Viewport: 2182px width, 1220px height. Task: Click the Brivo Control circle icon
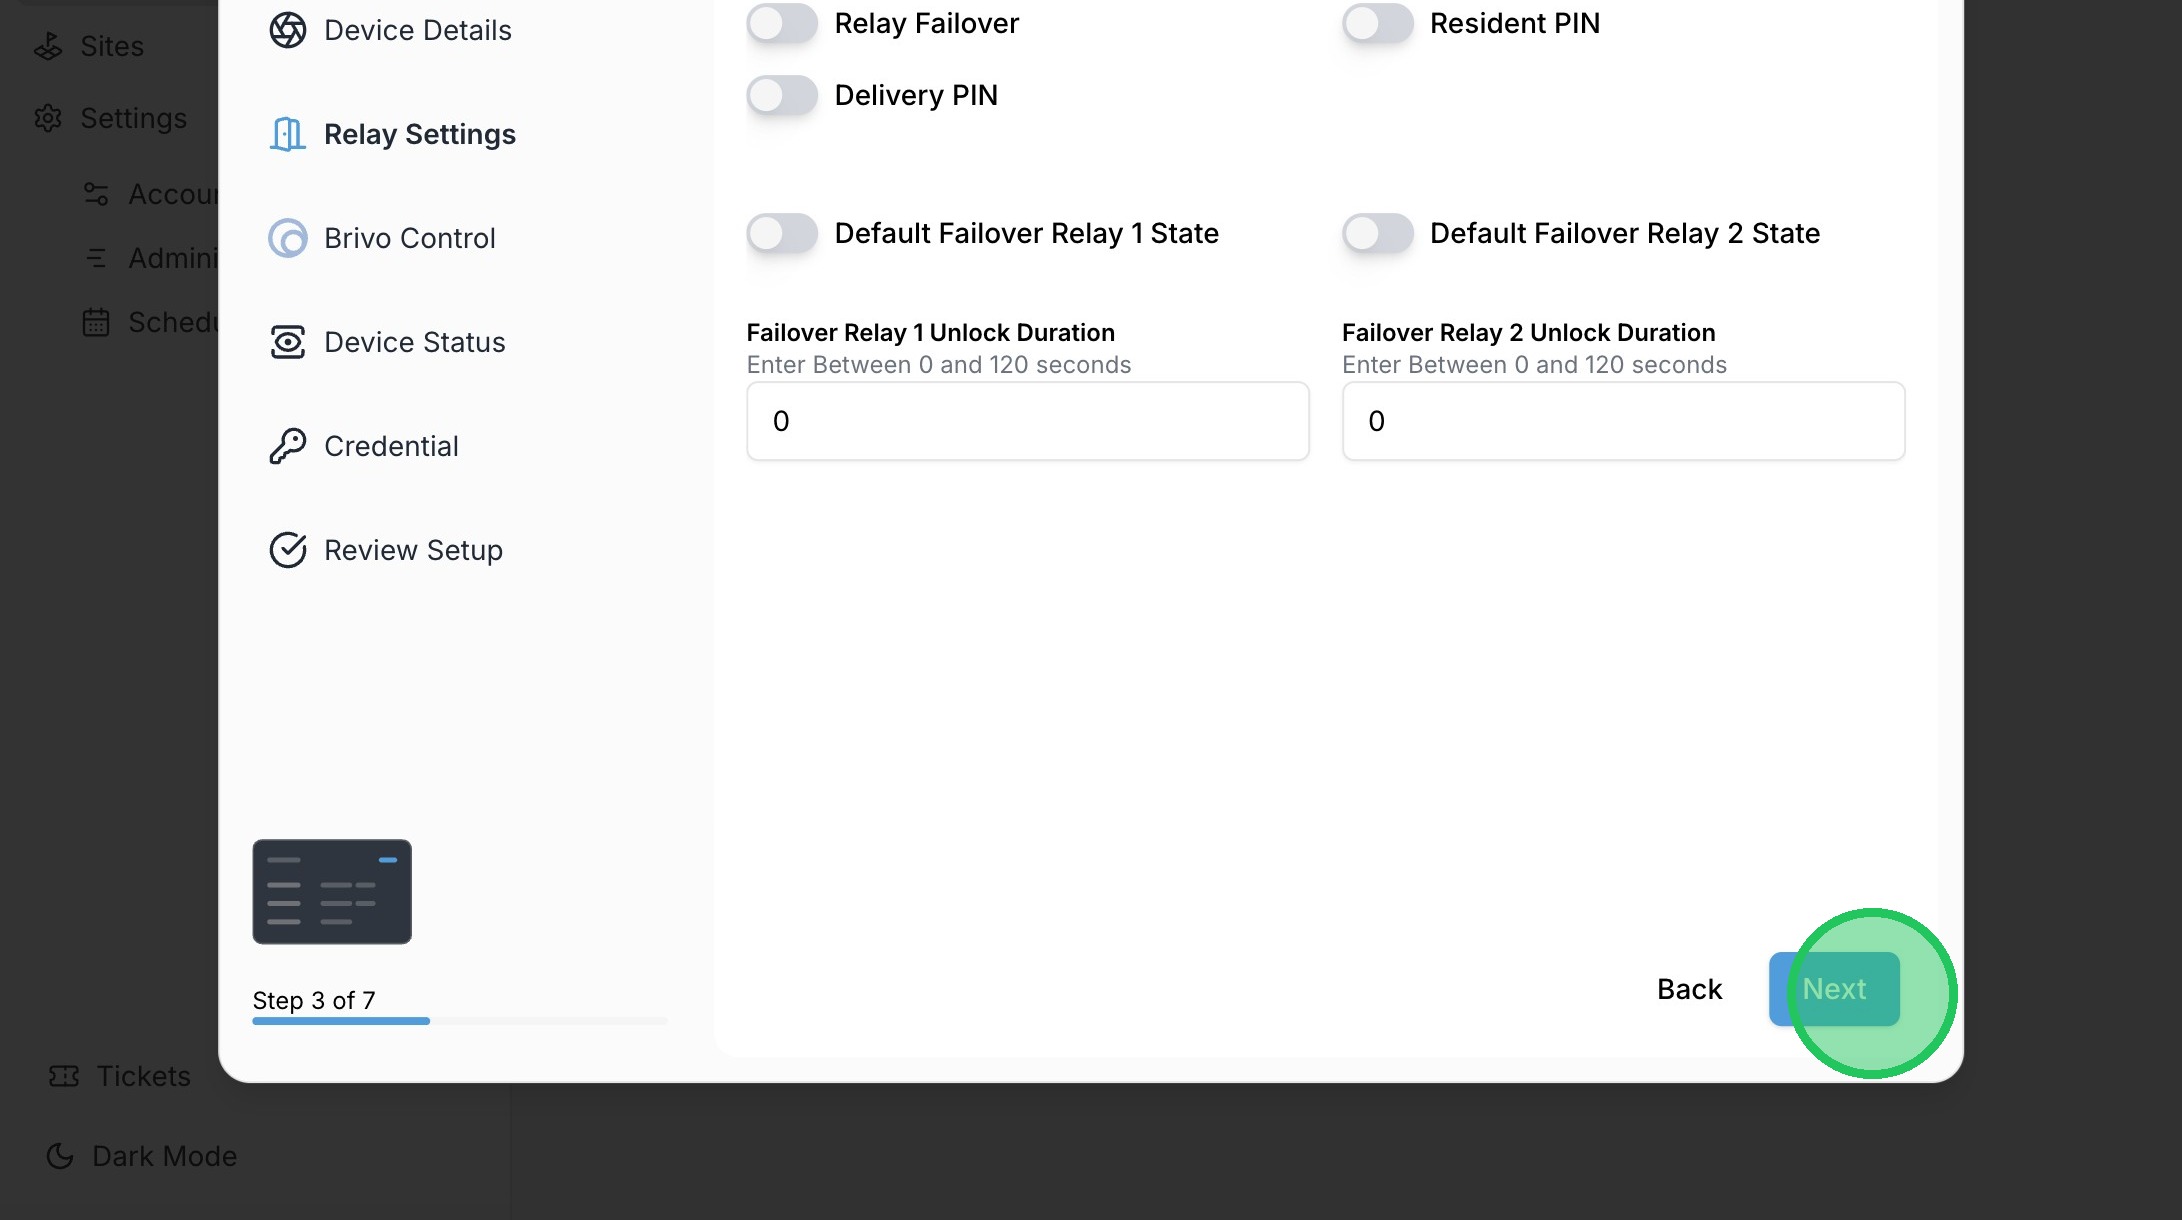(x=288, y=238)
